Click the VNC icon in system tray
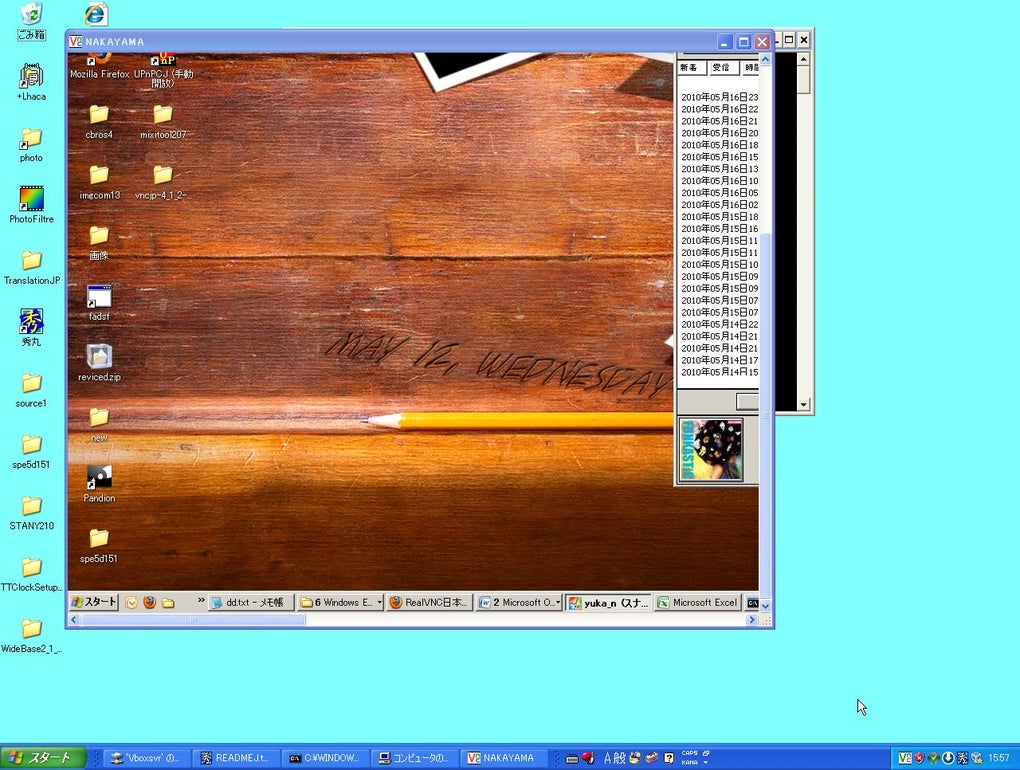Viewport: 1020px width, 770px height. point(904,758)
